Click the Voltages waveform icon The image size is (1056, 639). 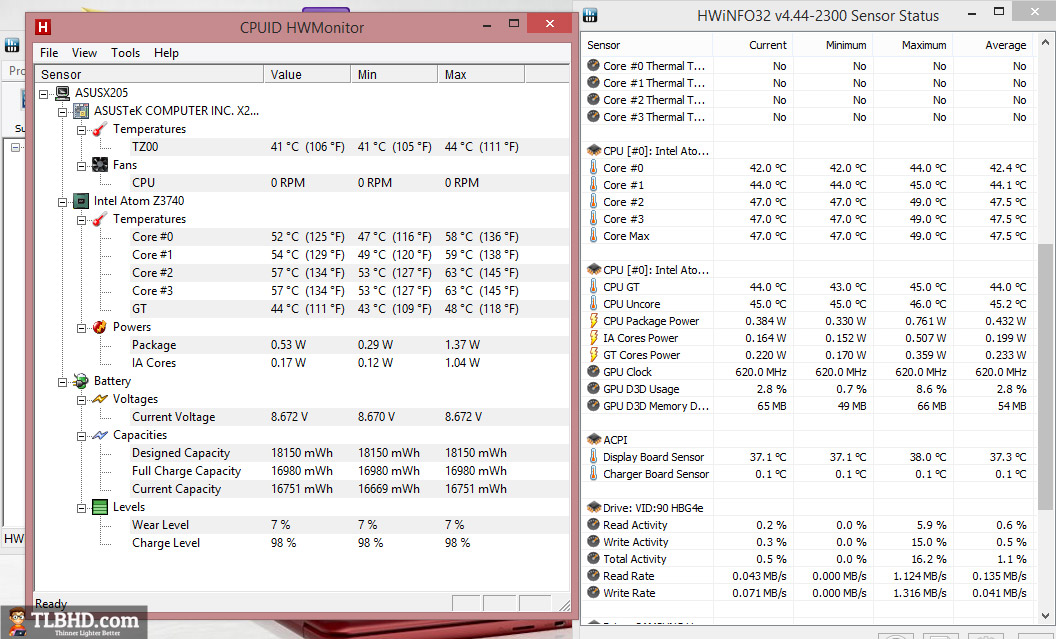click(x=100, y=399)
